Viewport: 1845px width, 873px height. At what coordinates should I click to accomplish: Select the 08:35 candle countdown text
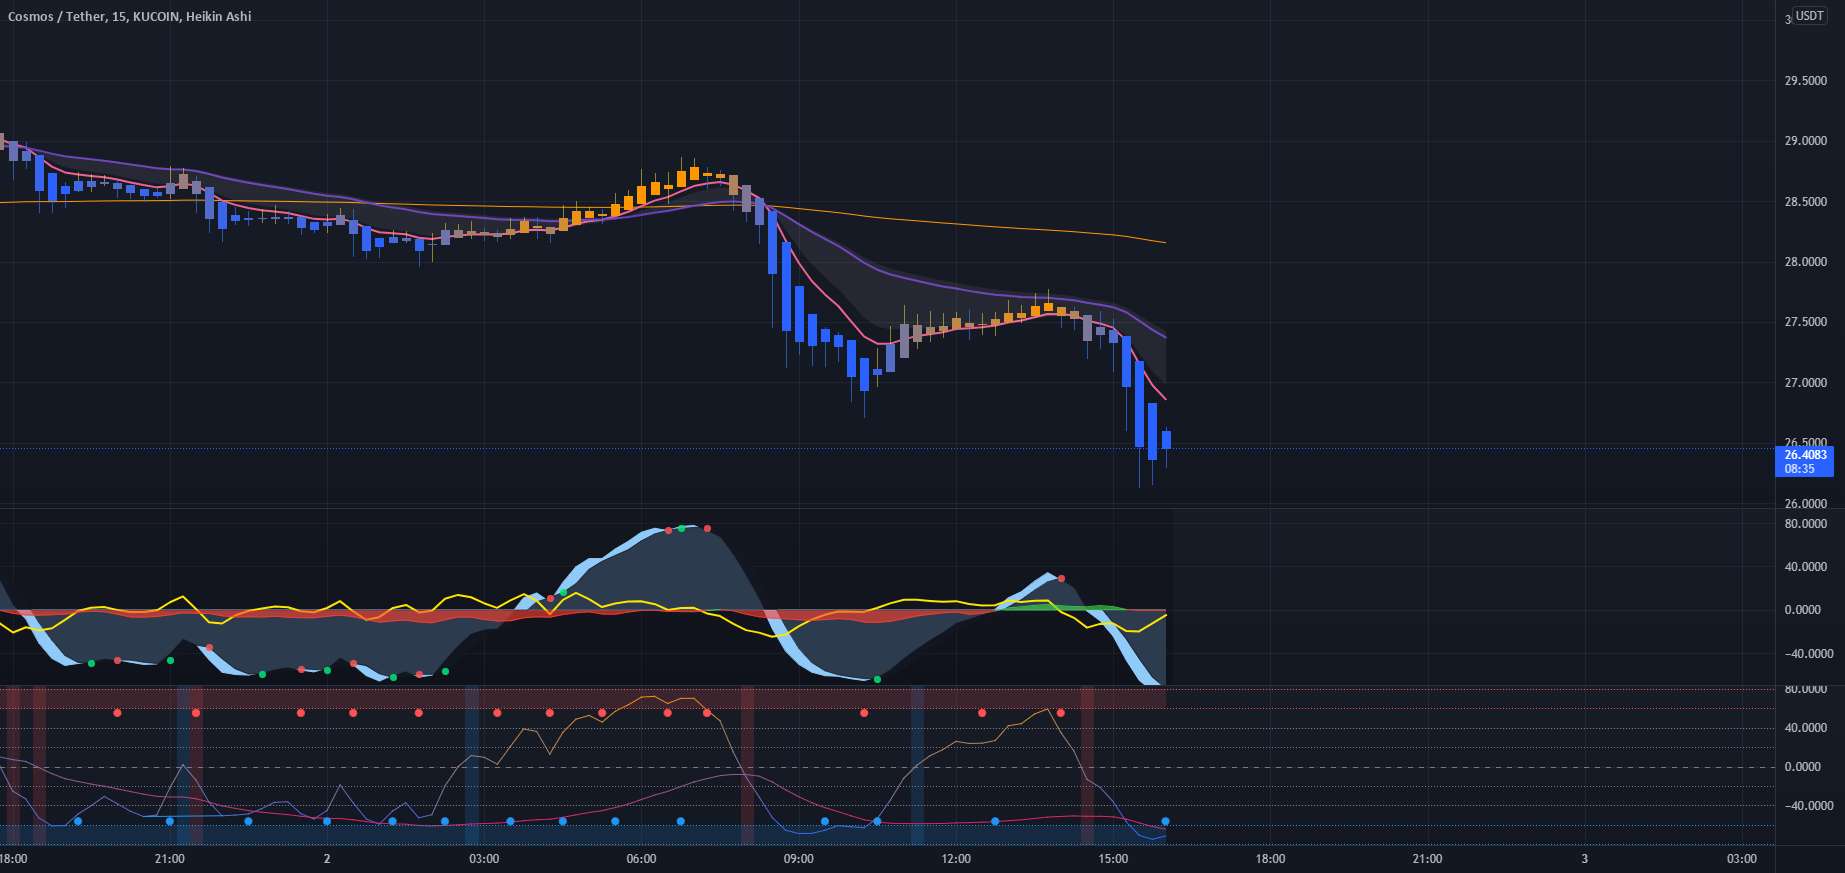1800,469
